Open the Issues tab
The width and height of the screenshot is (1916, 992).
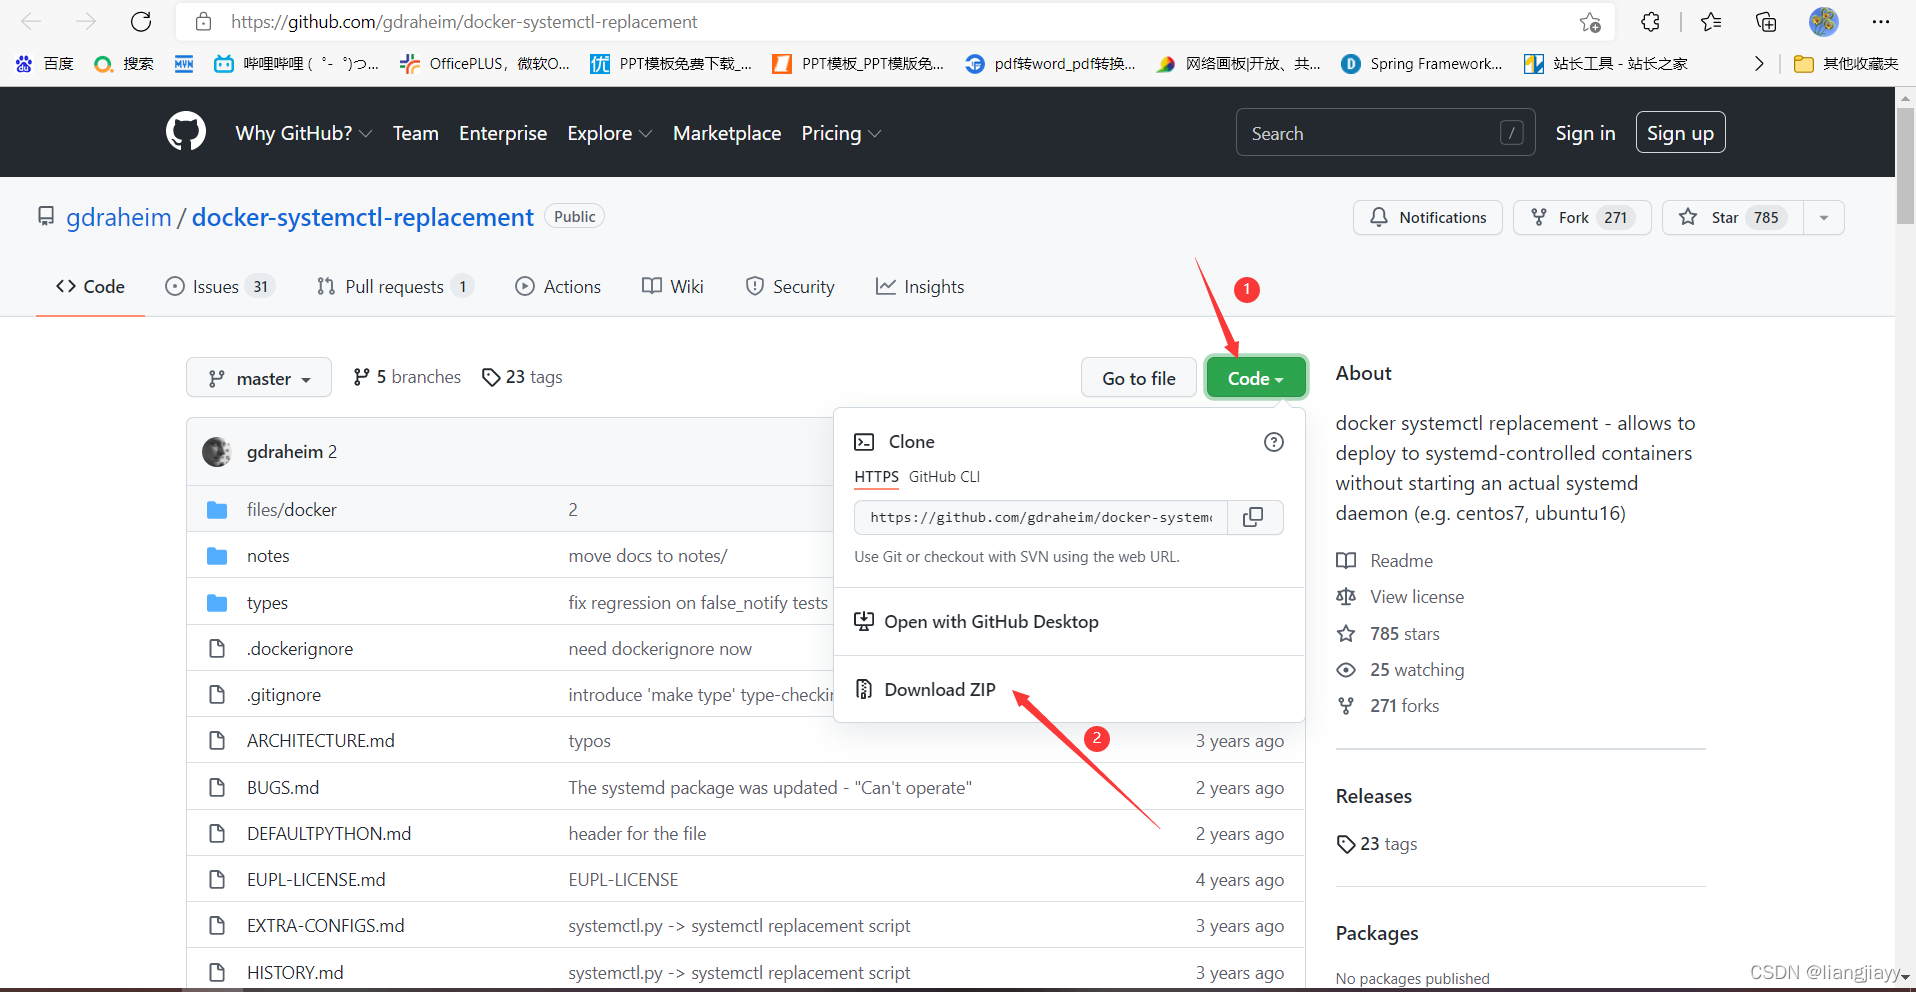pos(219,287)
